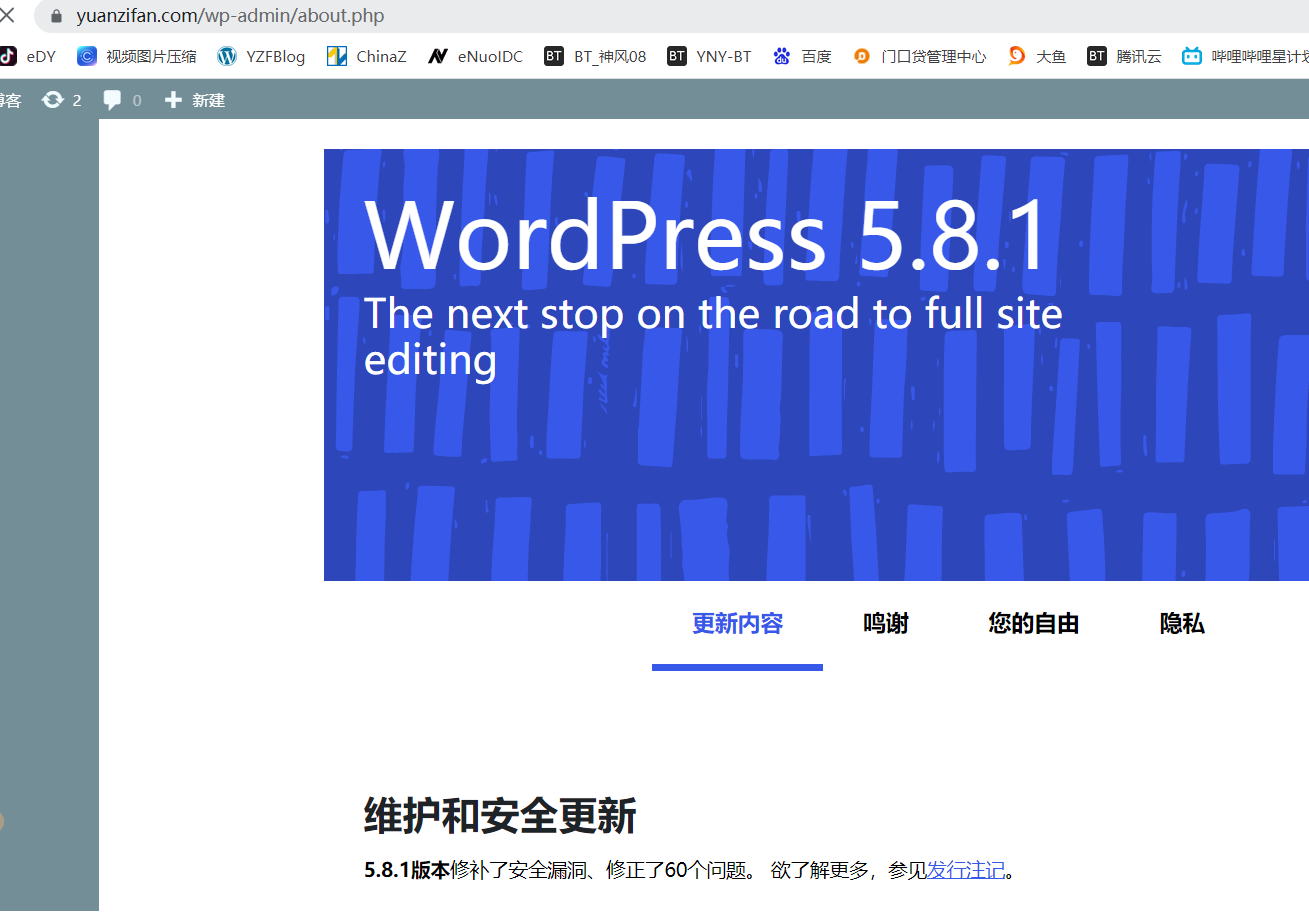Click the eDY TikTok bookmark icon
1309x912 pixels.
click(8, 56)
